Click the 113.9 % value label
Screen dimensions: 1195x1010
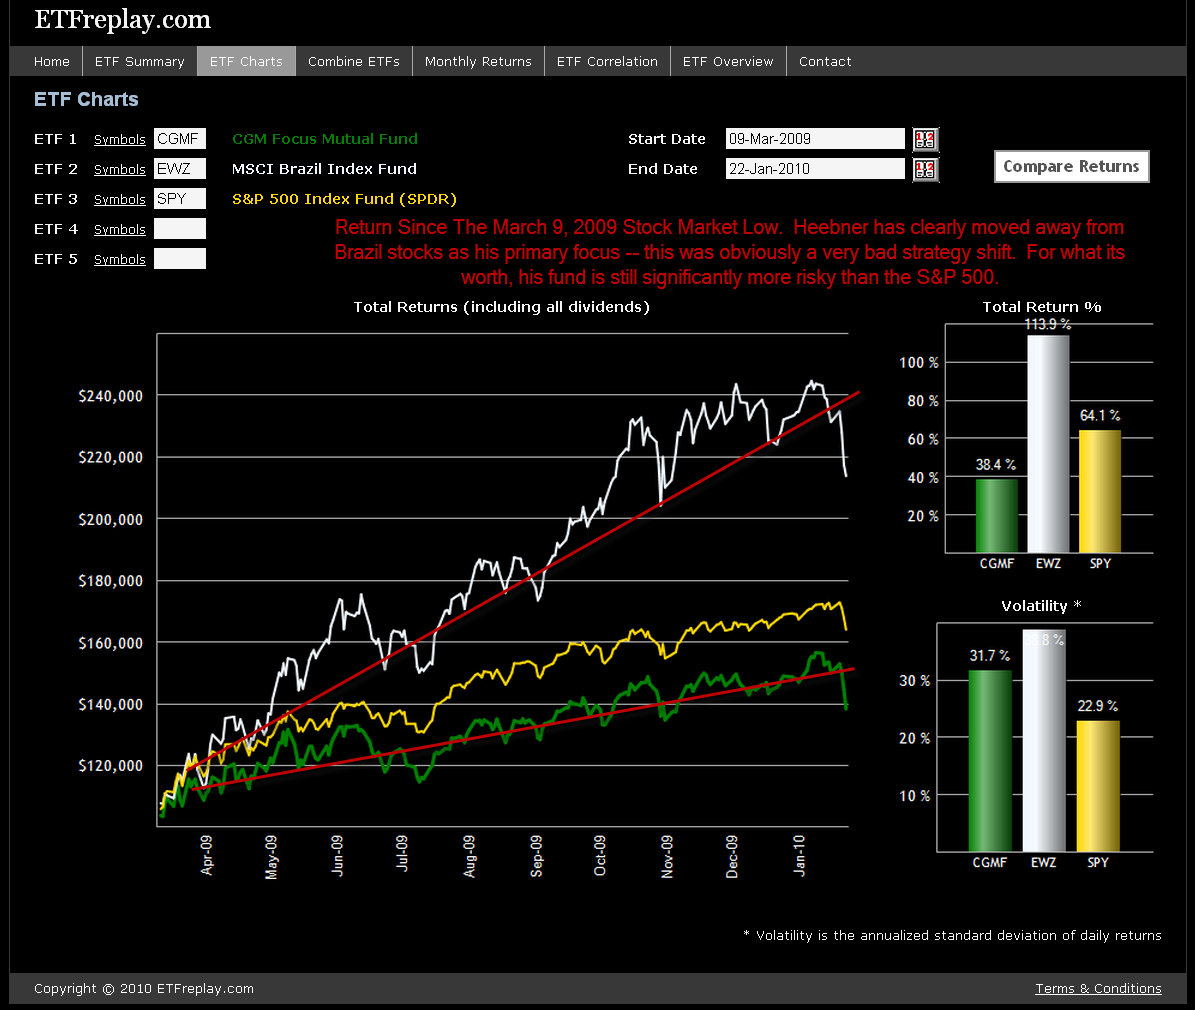tap(1048, 324)
